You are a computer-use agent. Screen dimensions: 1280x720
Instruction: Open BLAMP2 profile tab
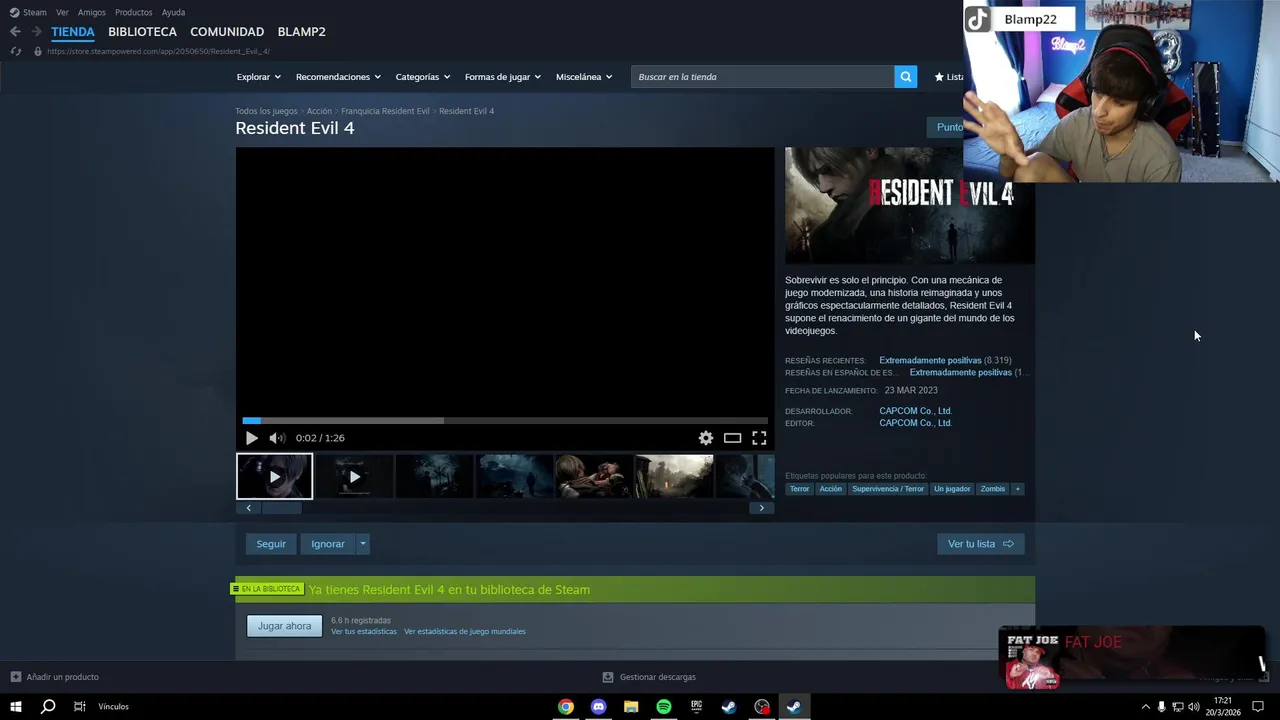pos(301,32)
